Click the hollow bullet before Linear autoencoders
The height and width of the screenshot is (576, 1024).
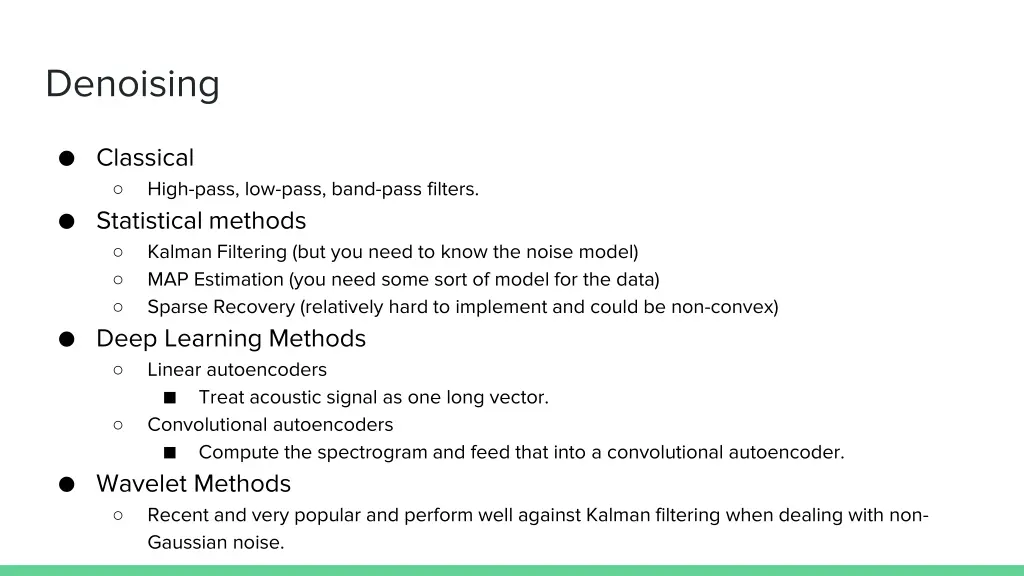click(118, 370)
